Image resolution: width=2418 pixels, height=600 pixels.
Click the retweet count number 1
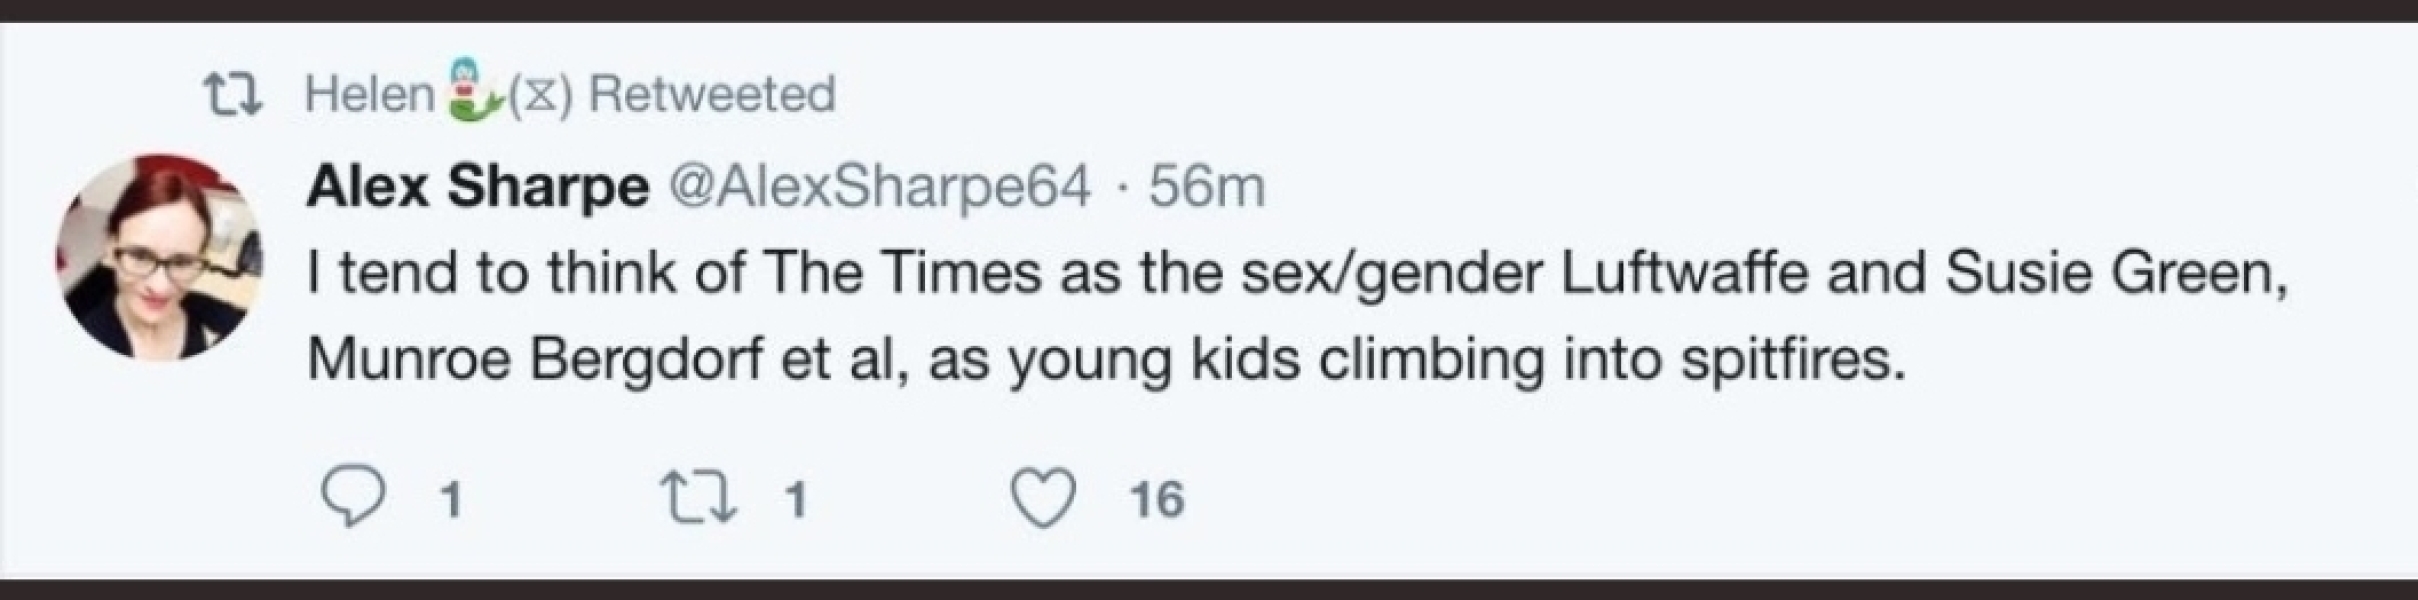795,499
